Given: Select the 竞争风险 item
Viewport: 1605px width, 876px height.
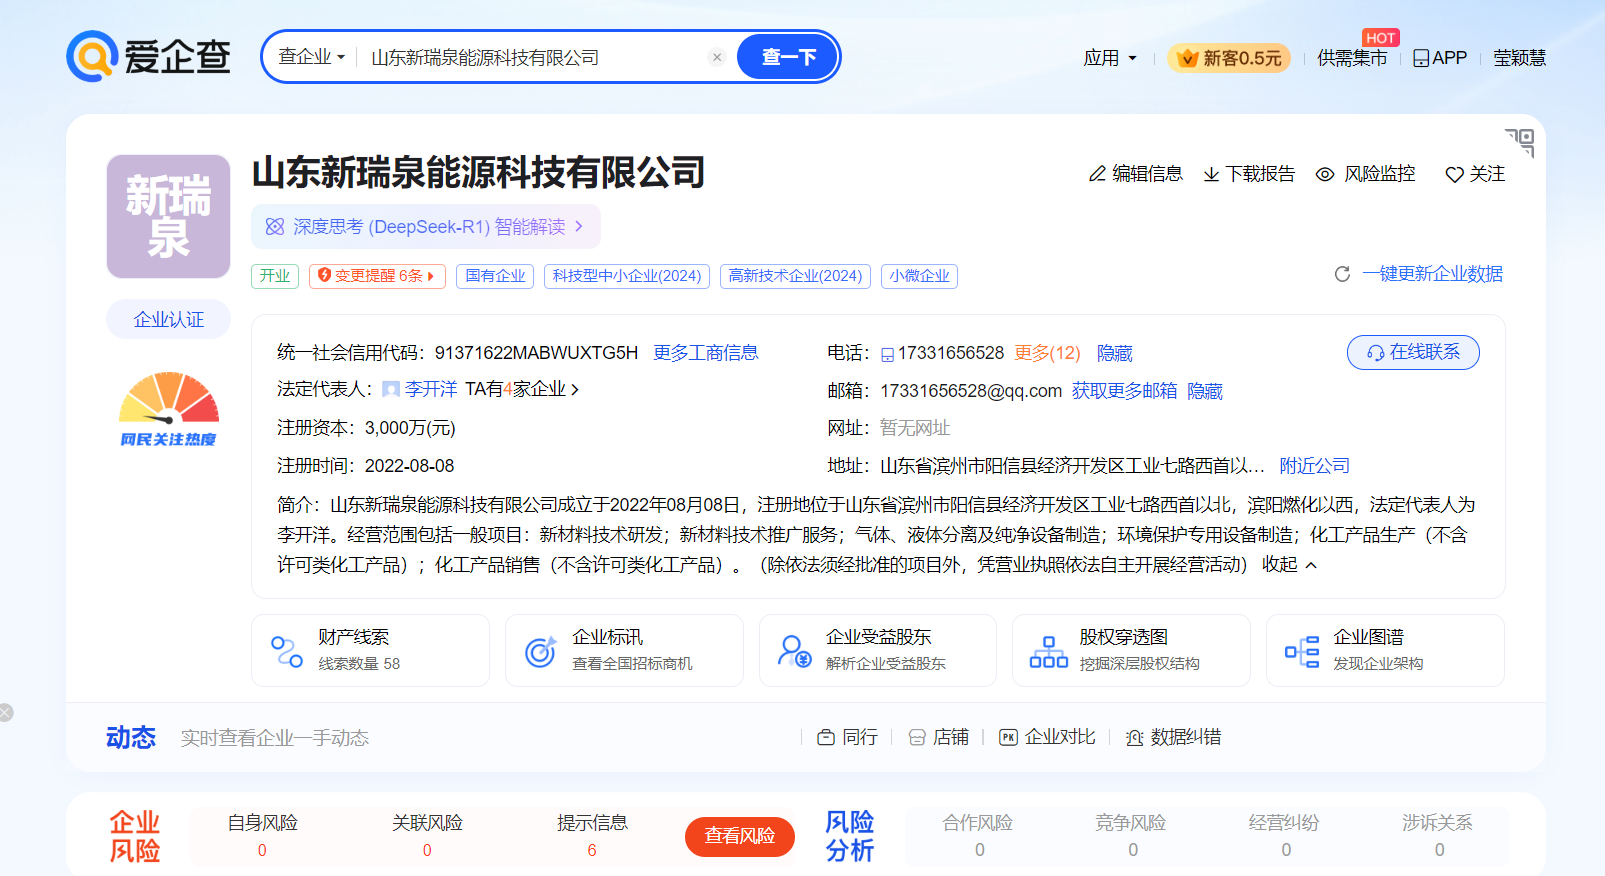Looking at the screenshot, I should click(x=1131, y=836).
